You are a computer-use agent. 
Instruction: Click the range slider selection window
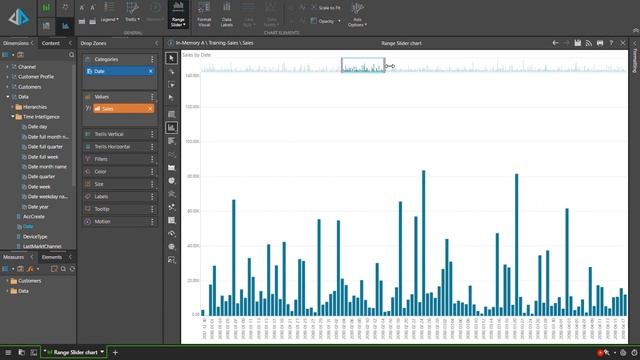tap(363, 65)
